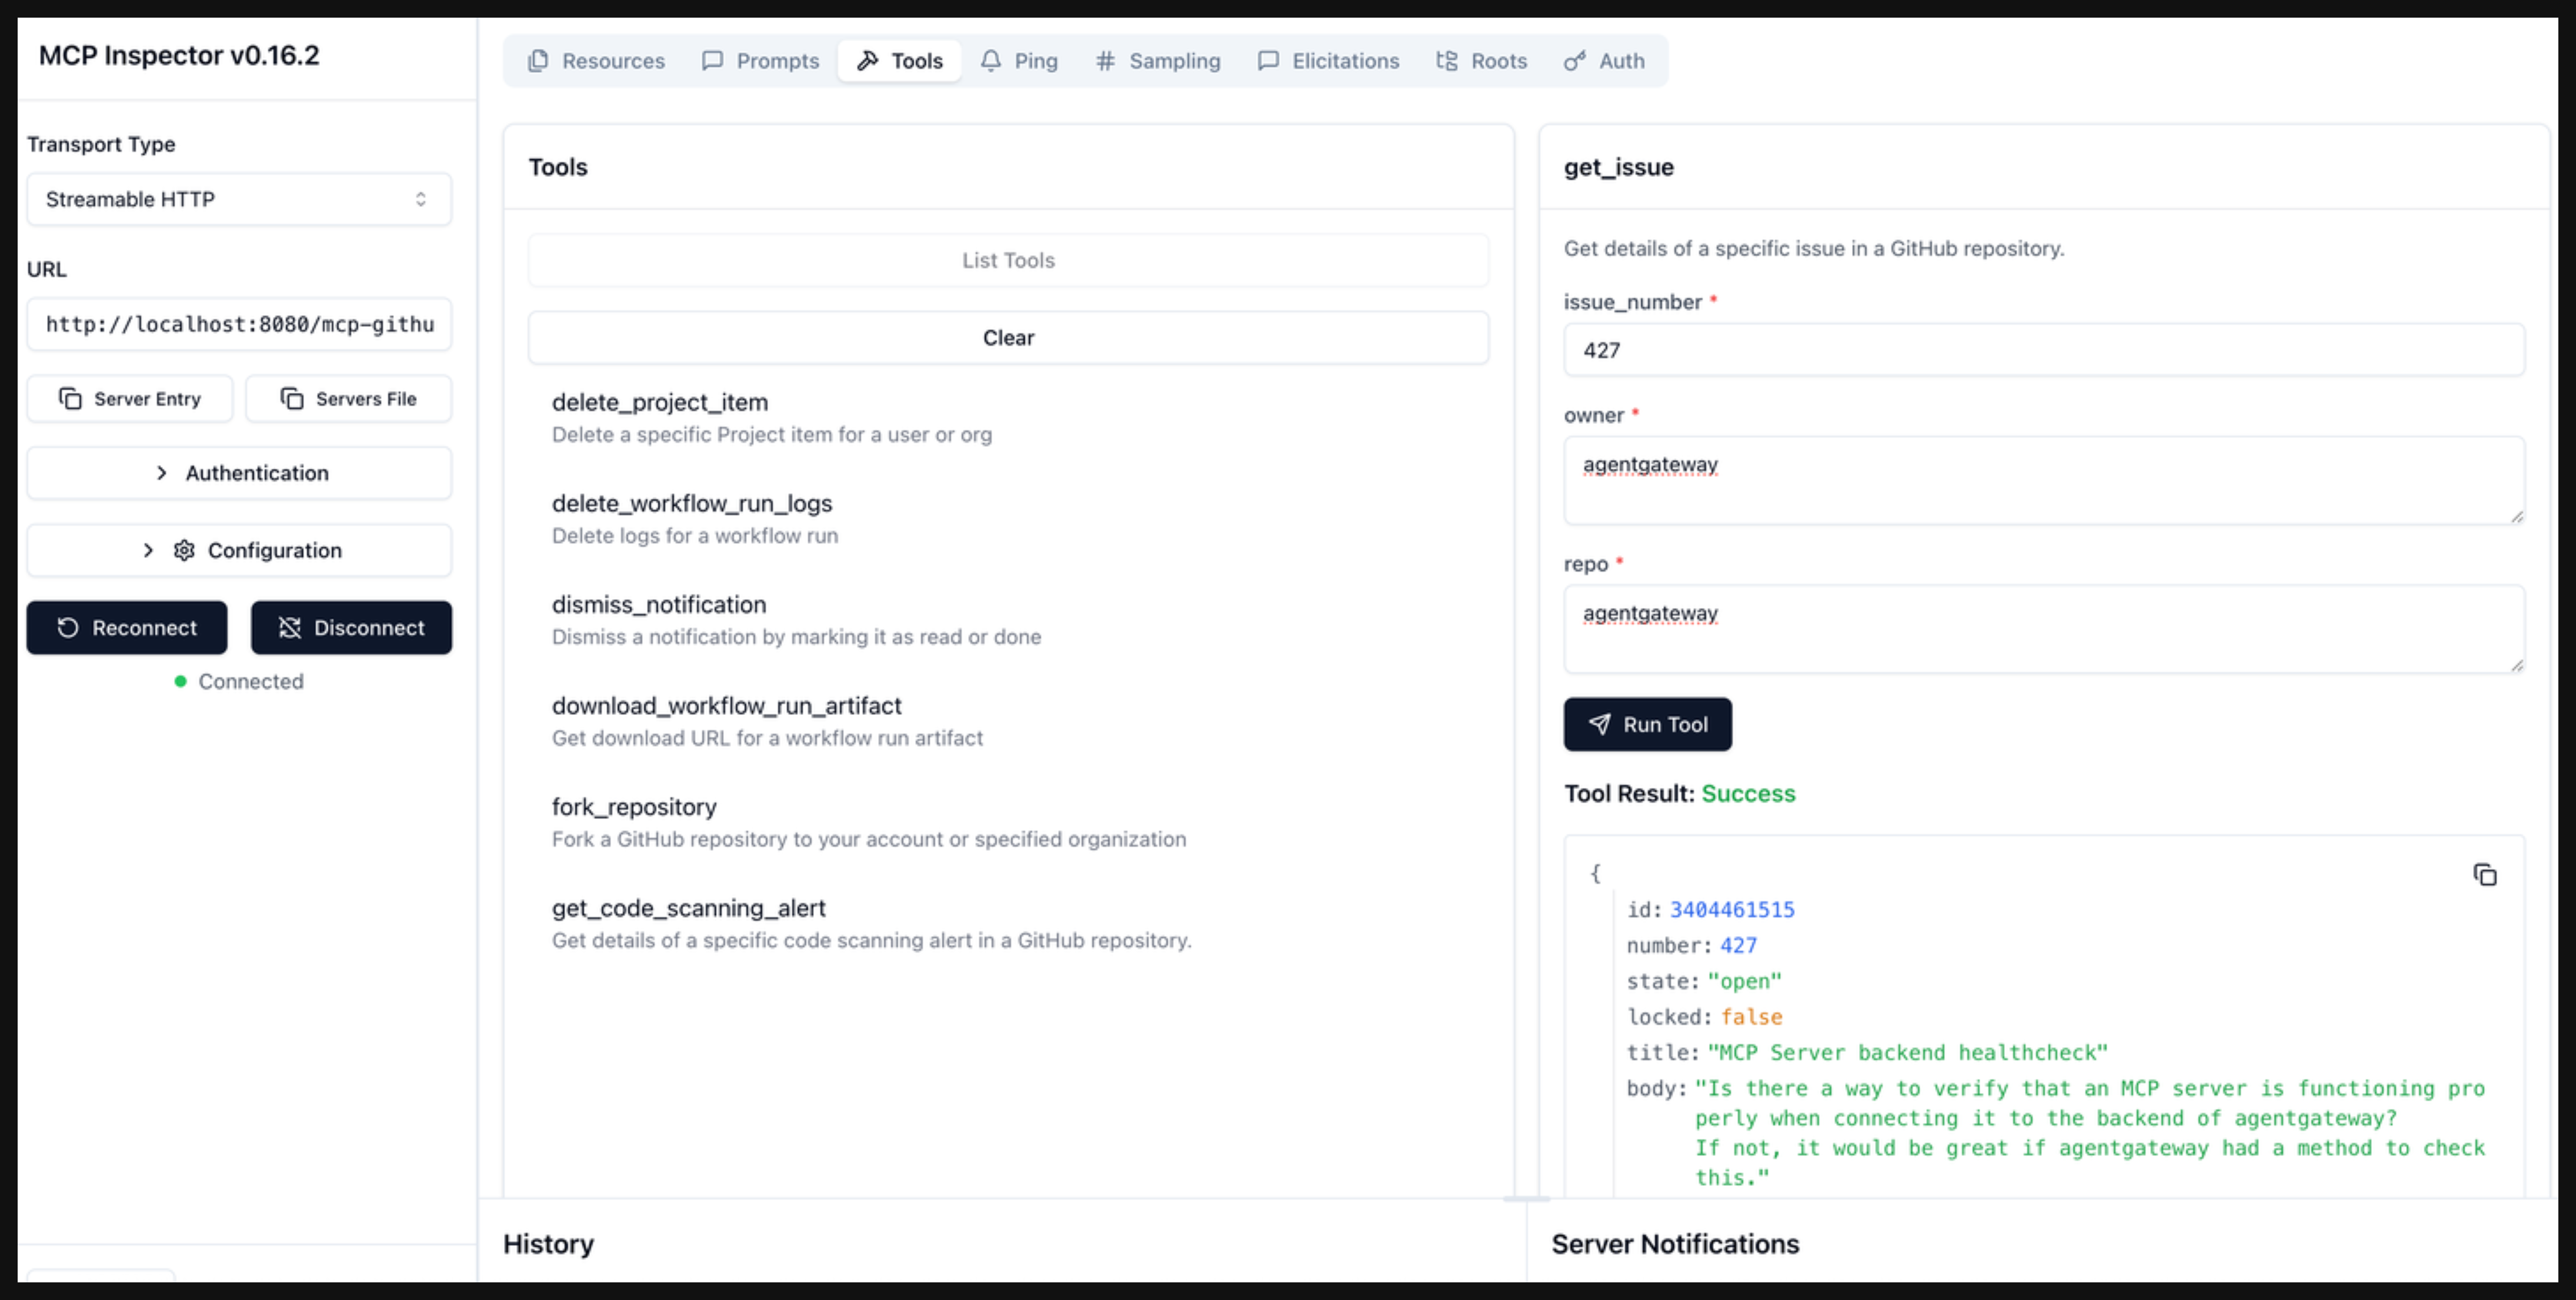2576x1300 pixels.
Task: Click the Disconnect button
Action: (351, 628)
